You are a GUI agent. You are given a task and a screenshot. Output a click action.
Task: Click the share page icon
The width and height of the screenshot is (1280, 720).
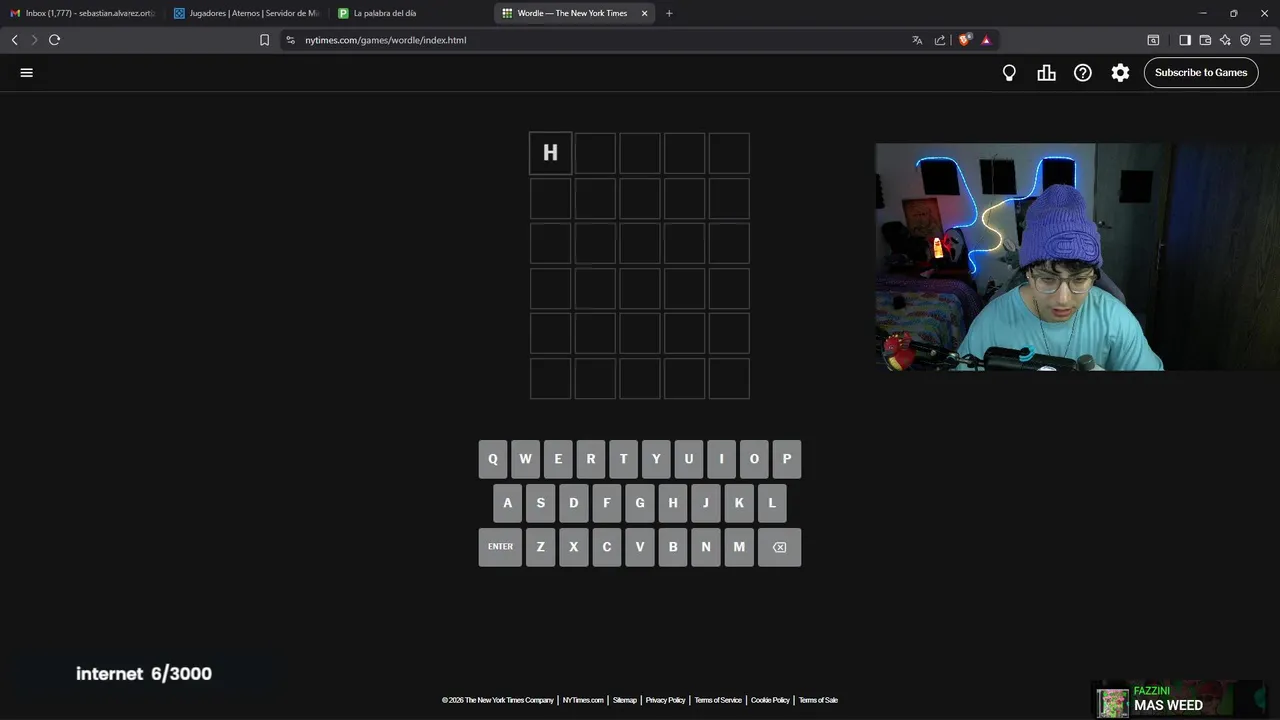click(x=940, y=40)
